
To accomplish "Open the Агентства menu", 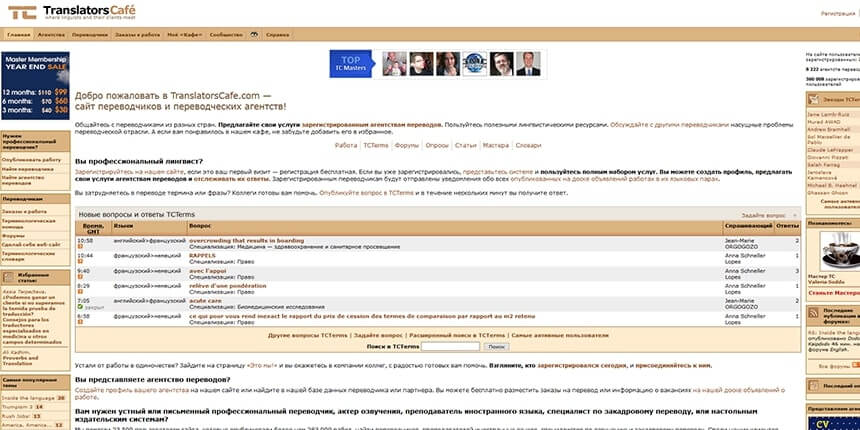I will [51, 35].
